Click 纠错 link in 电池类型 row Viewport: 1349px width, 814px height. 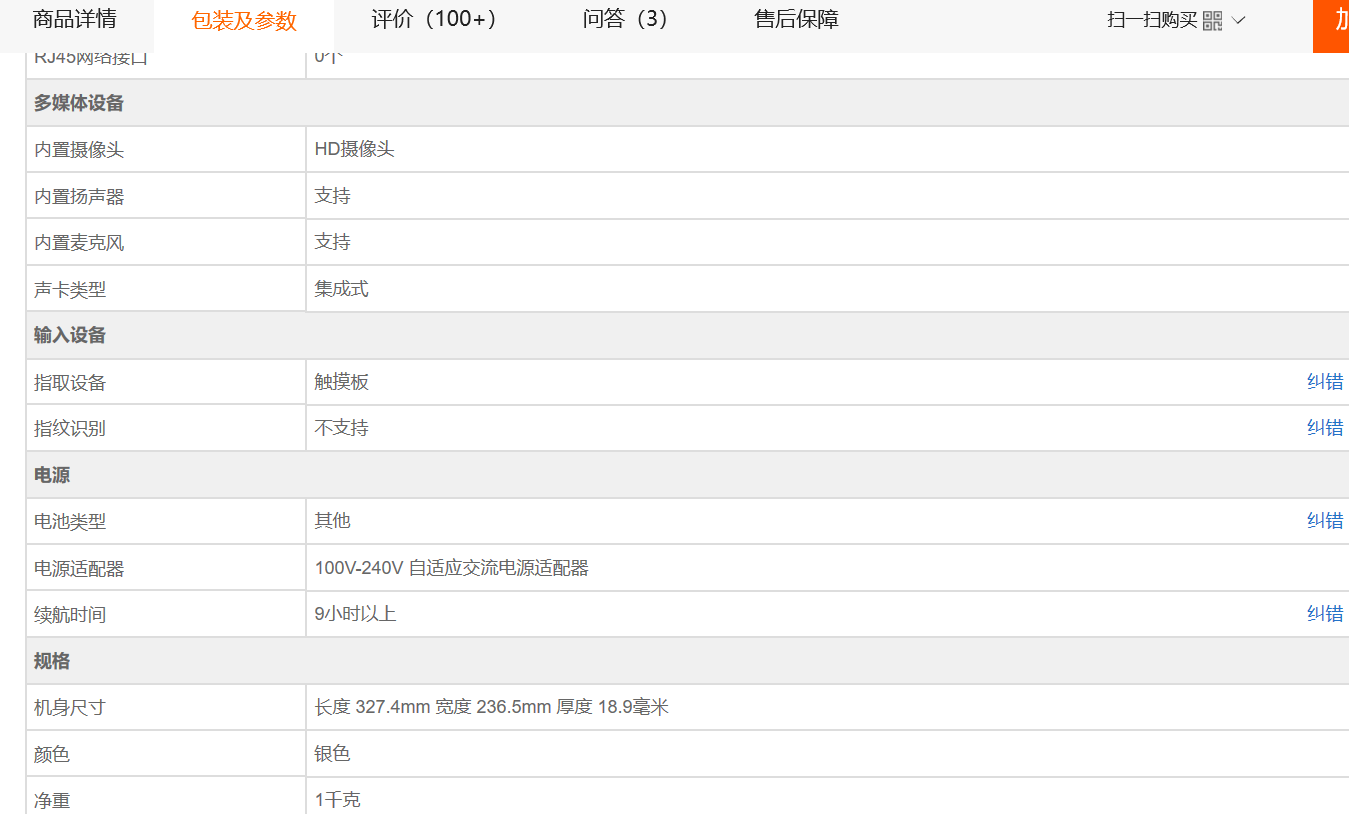coord(1325,520)
